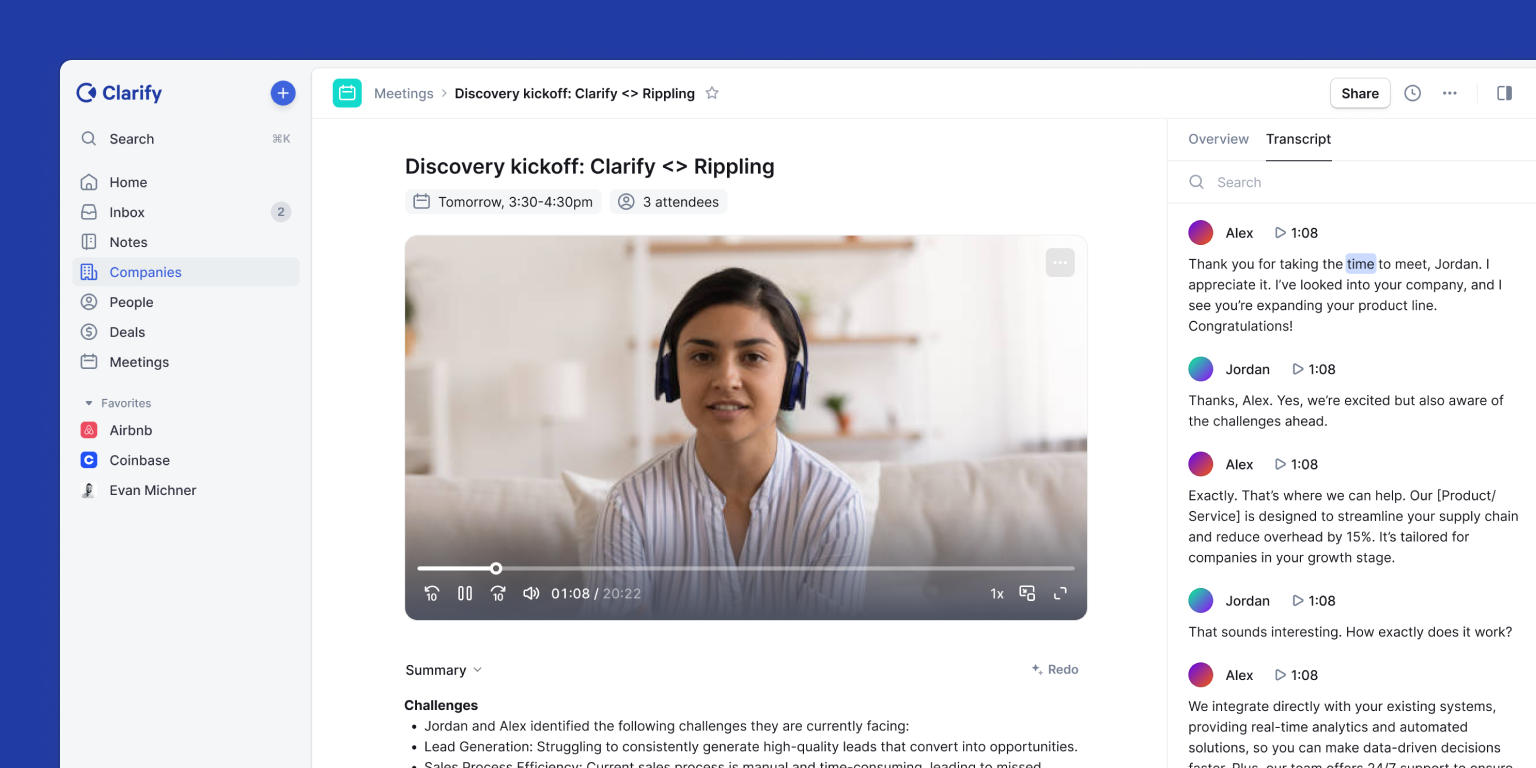Open Deals in the sidebar
1536x768 pixels.
[186, 332]
